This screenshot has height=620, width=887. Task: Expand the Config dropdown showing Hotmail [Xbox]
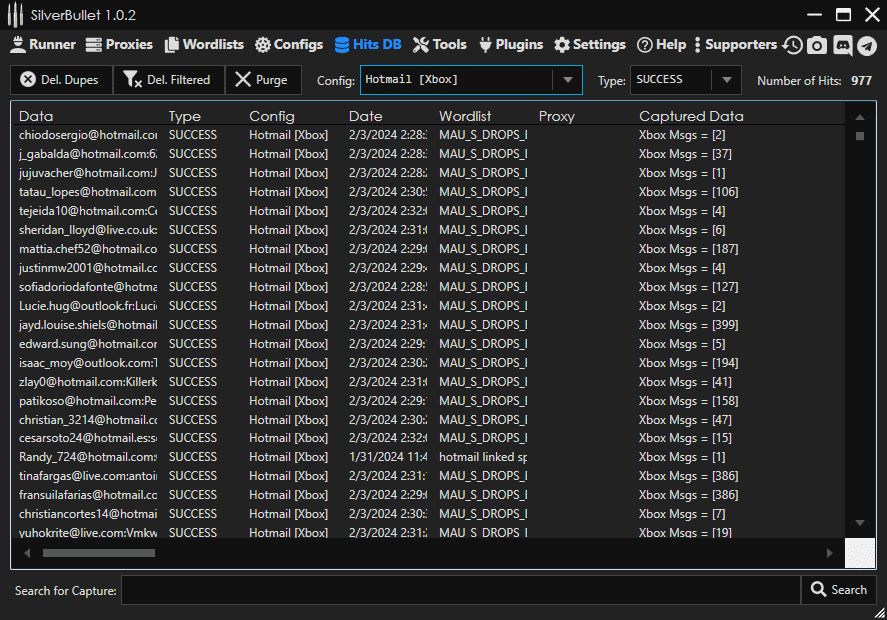click(x=568, y=80)
